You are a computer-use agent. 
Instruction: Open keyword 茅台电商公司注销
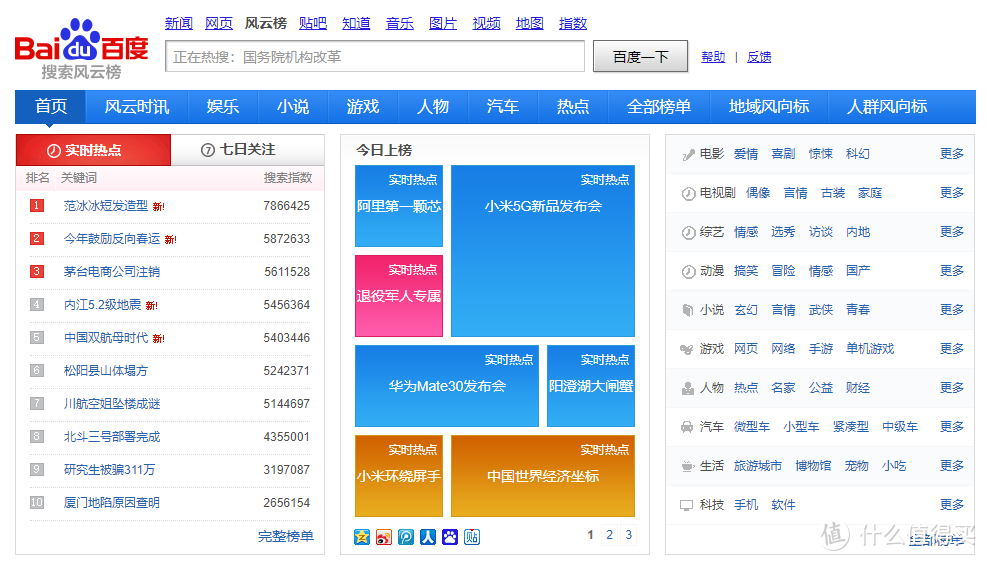click(112, 271)
